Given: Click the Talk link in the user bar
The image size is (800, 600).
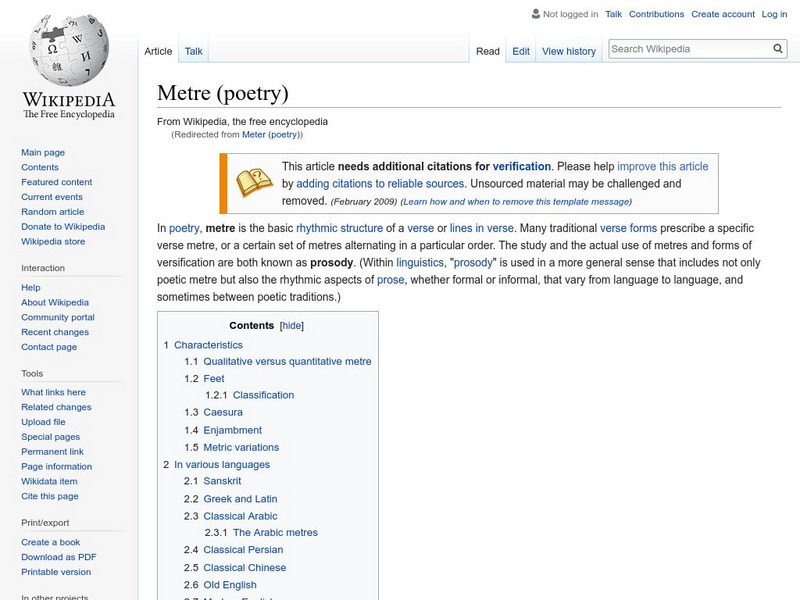Looking at the screenshot, I should coord(613,14).
